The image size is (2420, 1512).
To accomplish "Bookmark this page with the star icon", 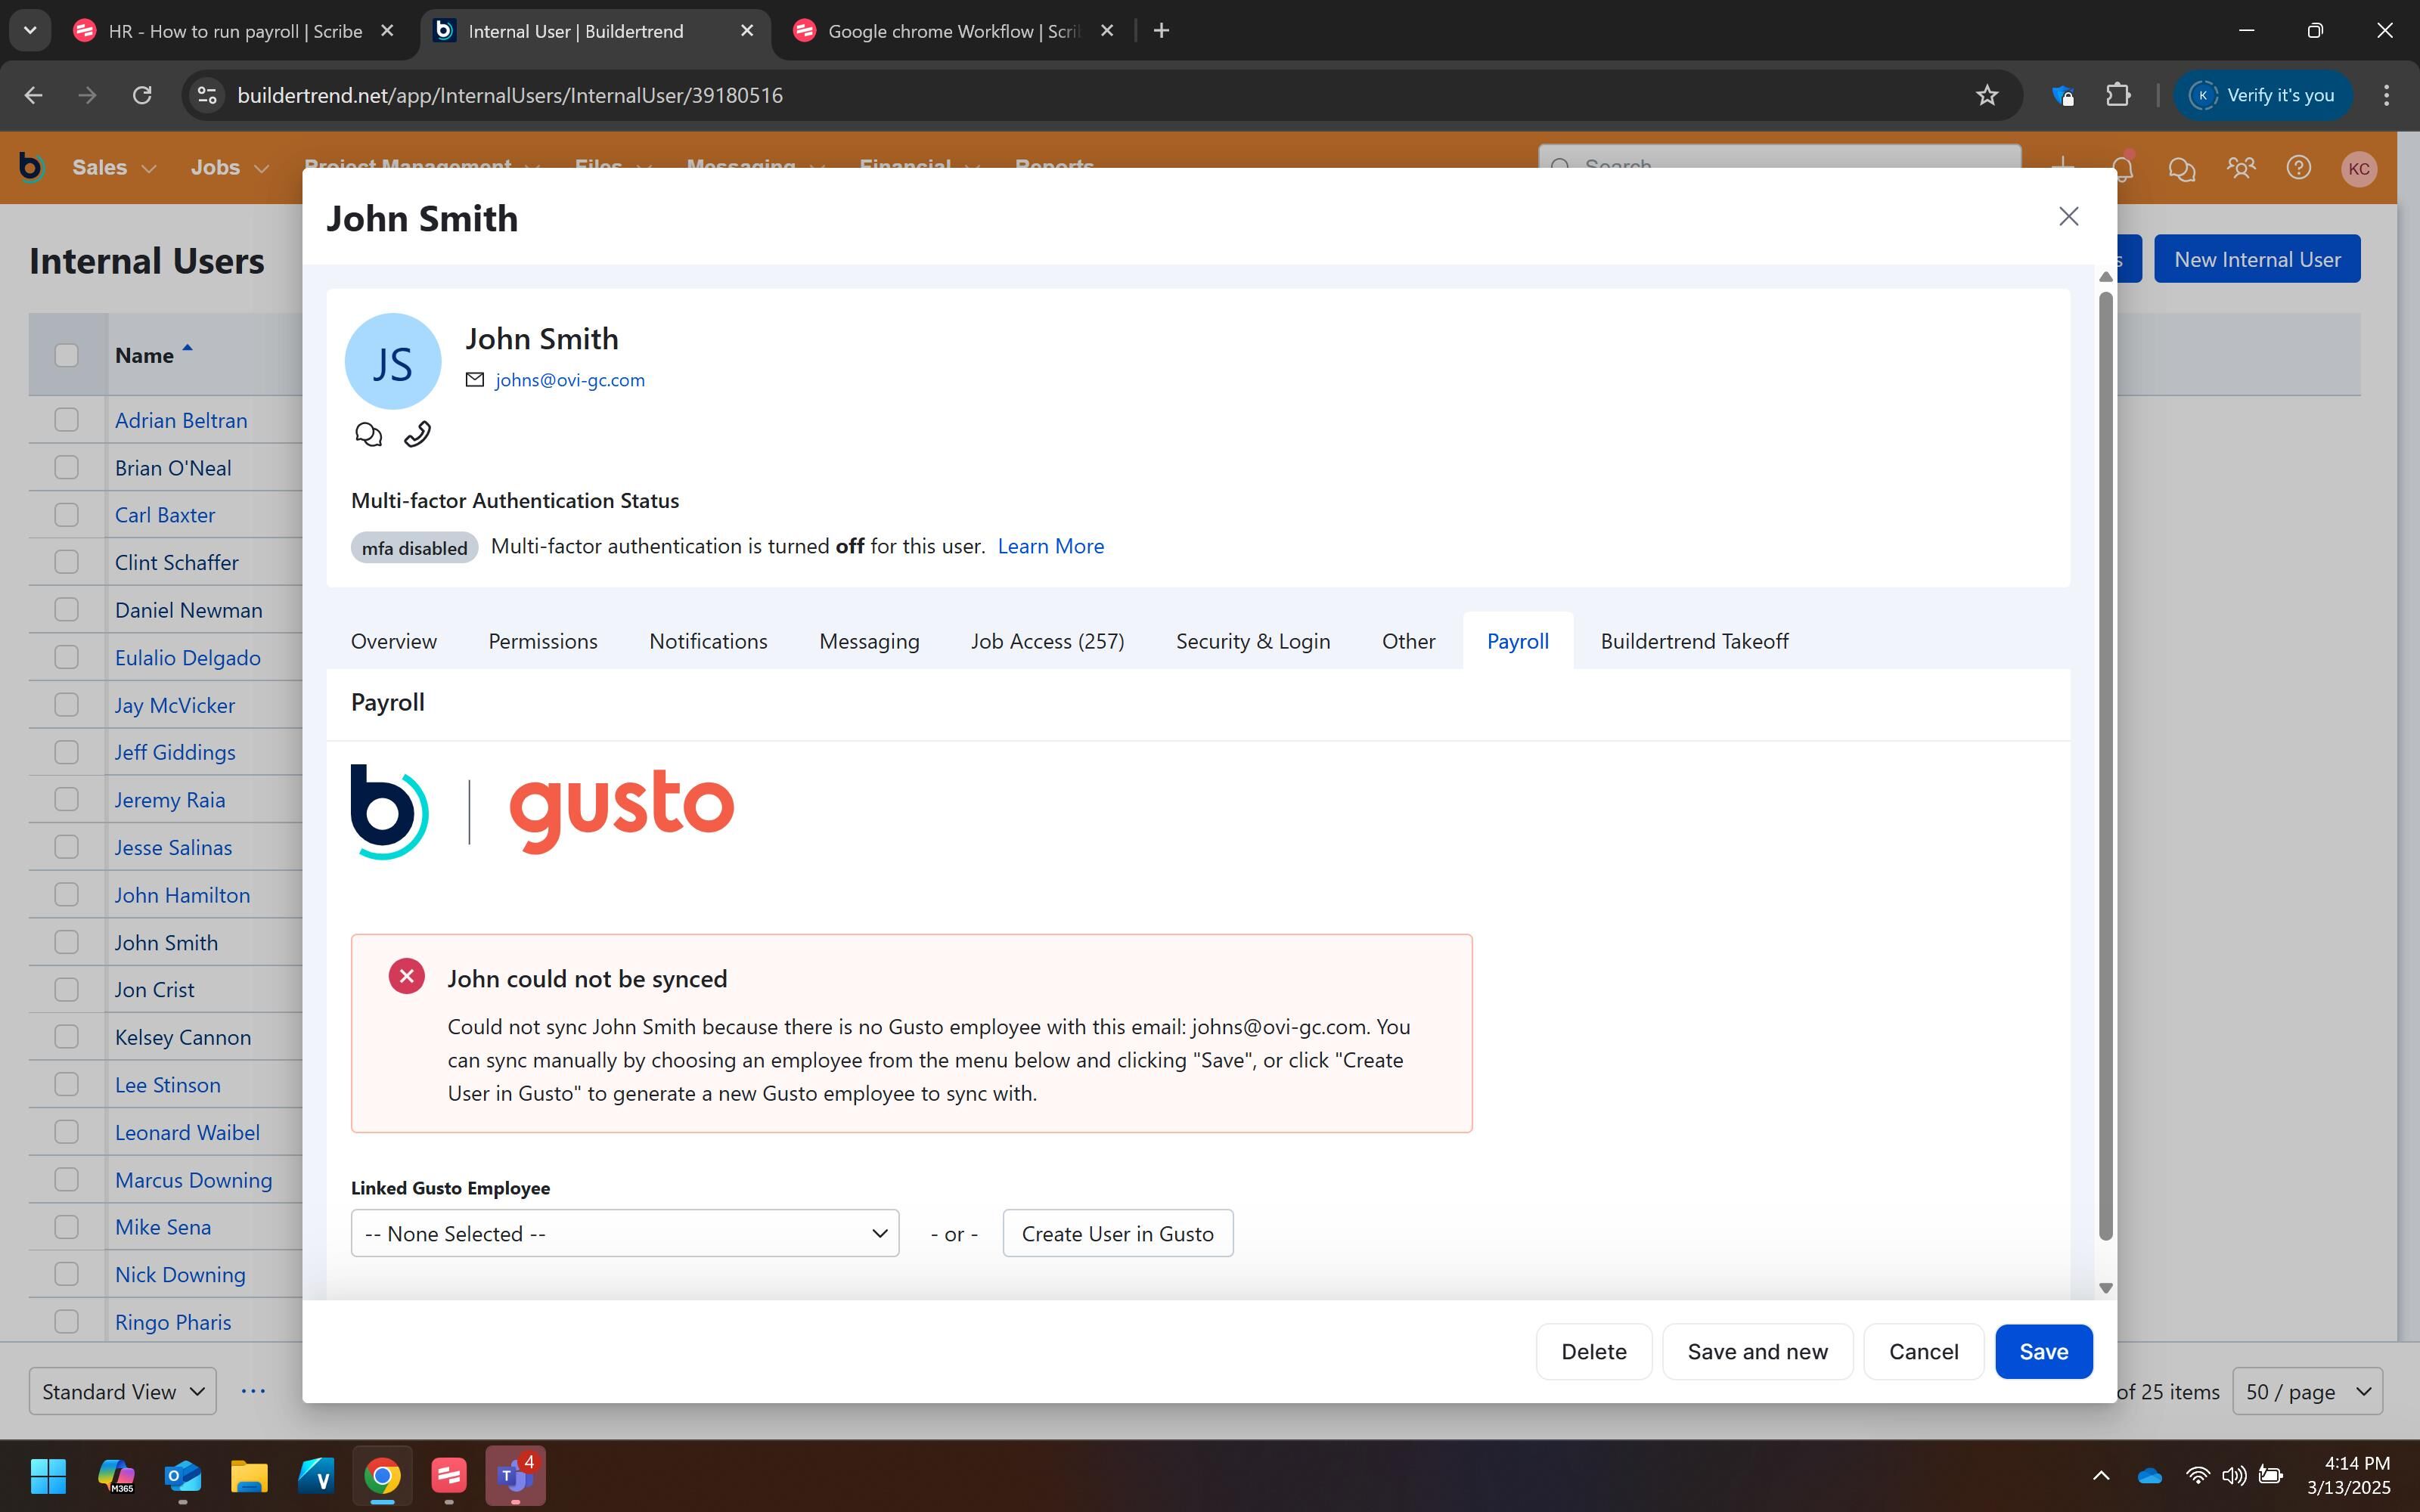I will [x=1987, y=95].
